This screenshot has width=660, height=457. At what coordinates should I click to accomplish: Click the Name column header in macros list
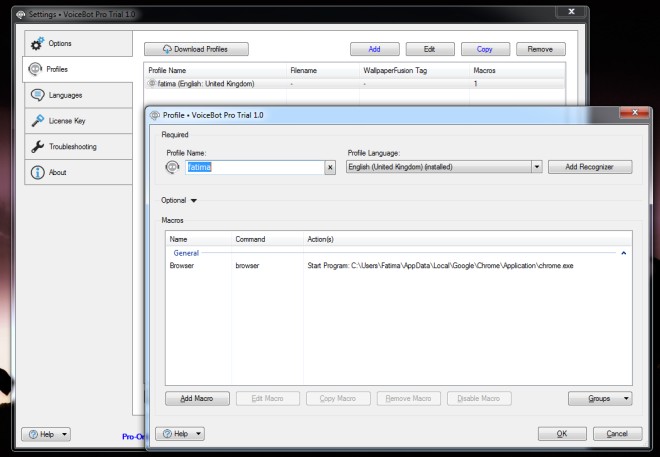pos(199,239)
